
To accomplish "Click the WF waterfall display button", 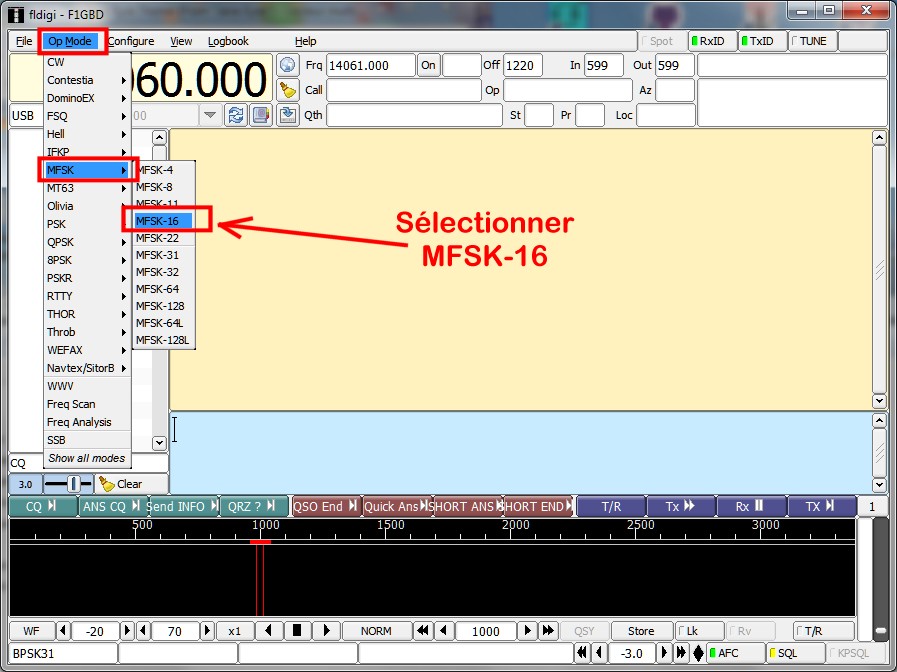I will [31, 630].
